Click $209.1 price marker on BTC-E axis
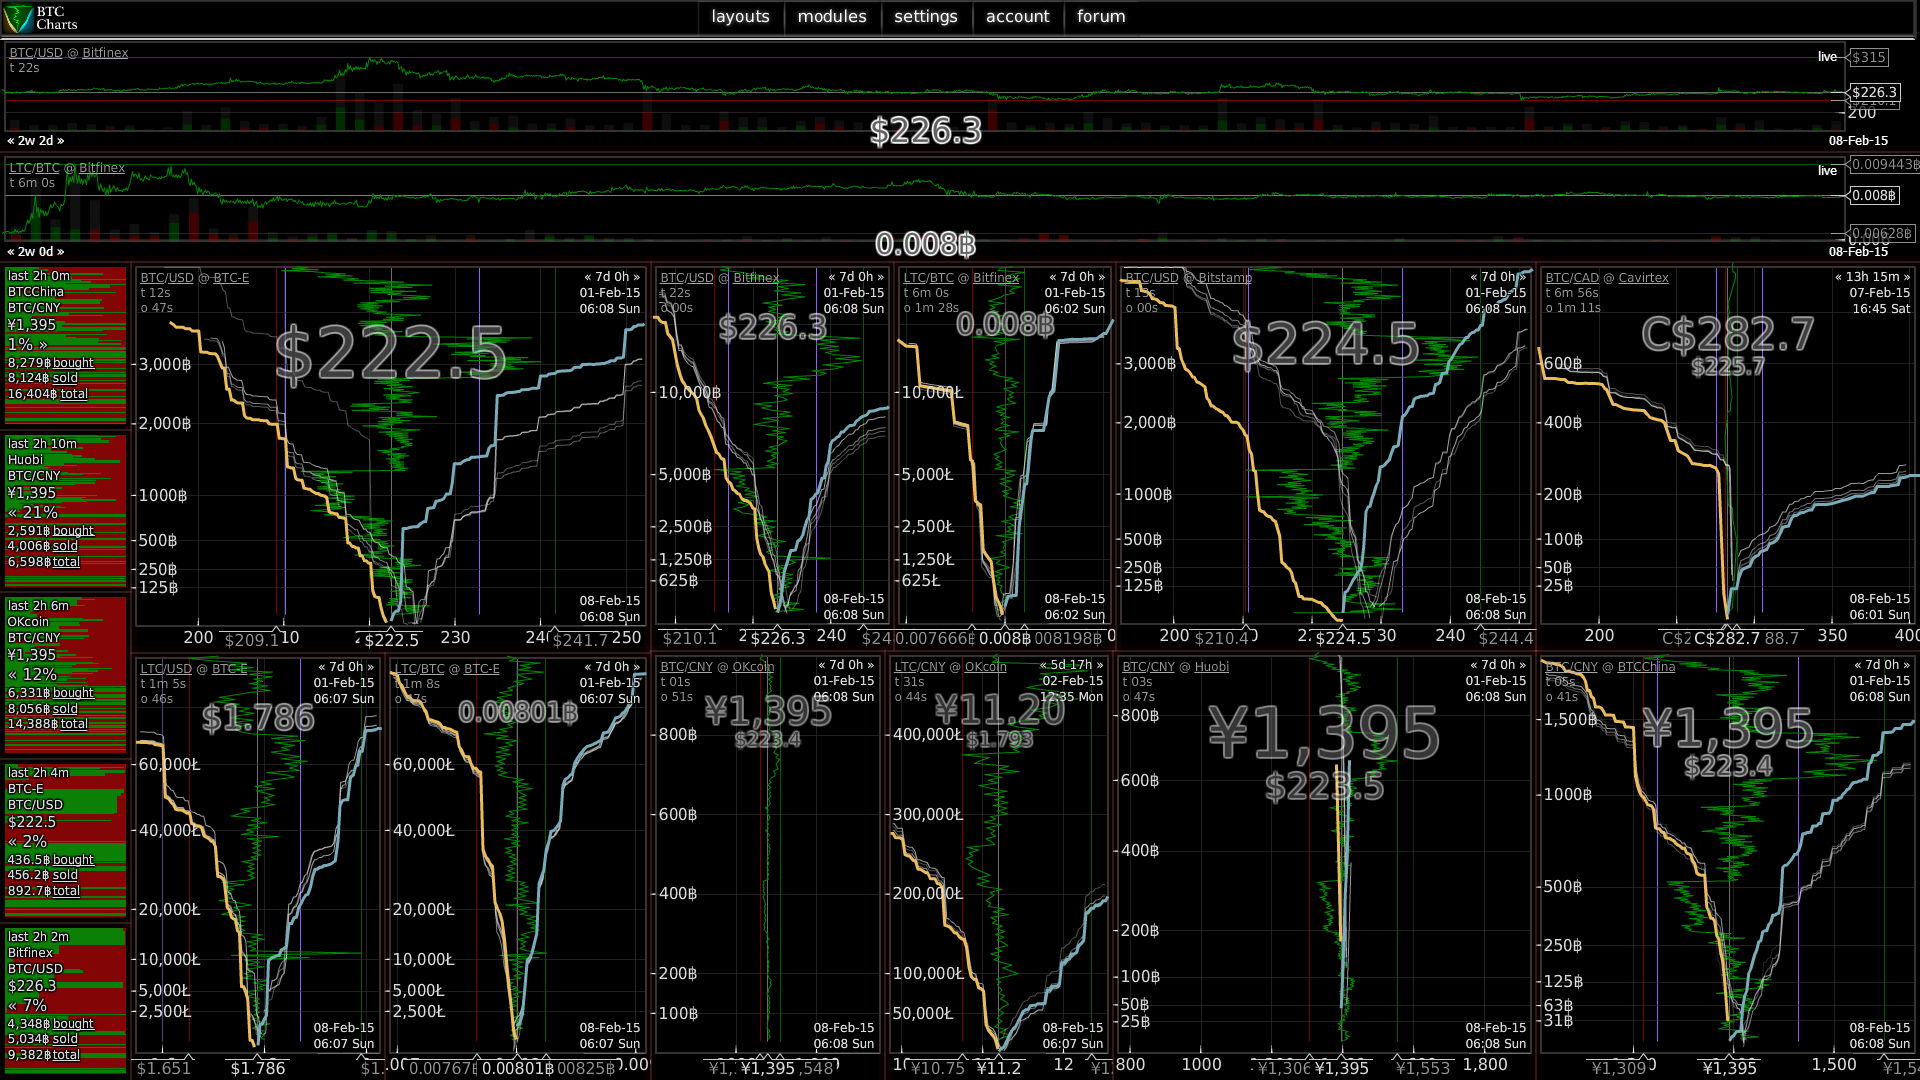 (x=251, y=640)
